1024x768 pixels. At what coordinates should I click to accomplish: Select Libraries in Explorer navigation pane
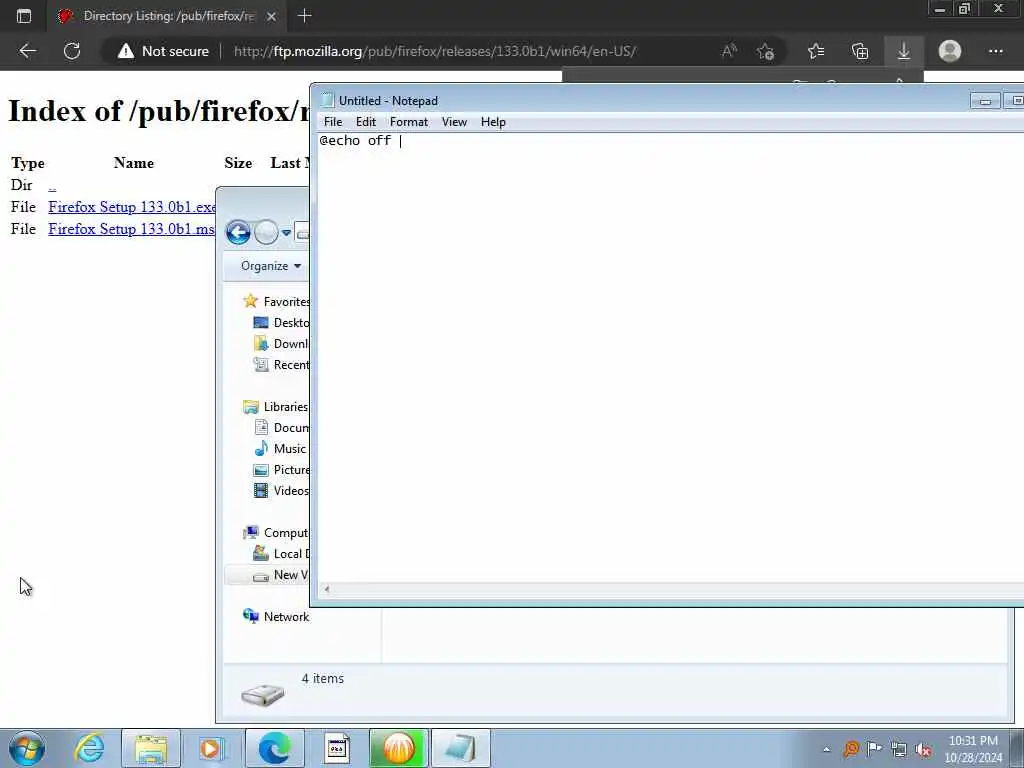pyautogui.click(x=275, y=407)
